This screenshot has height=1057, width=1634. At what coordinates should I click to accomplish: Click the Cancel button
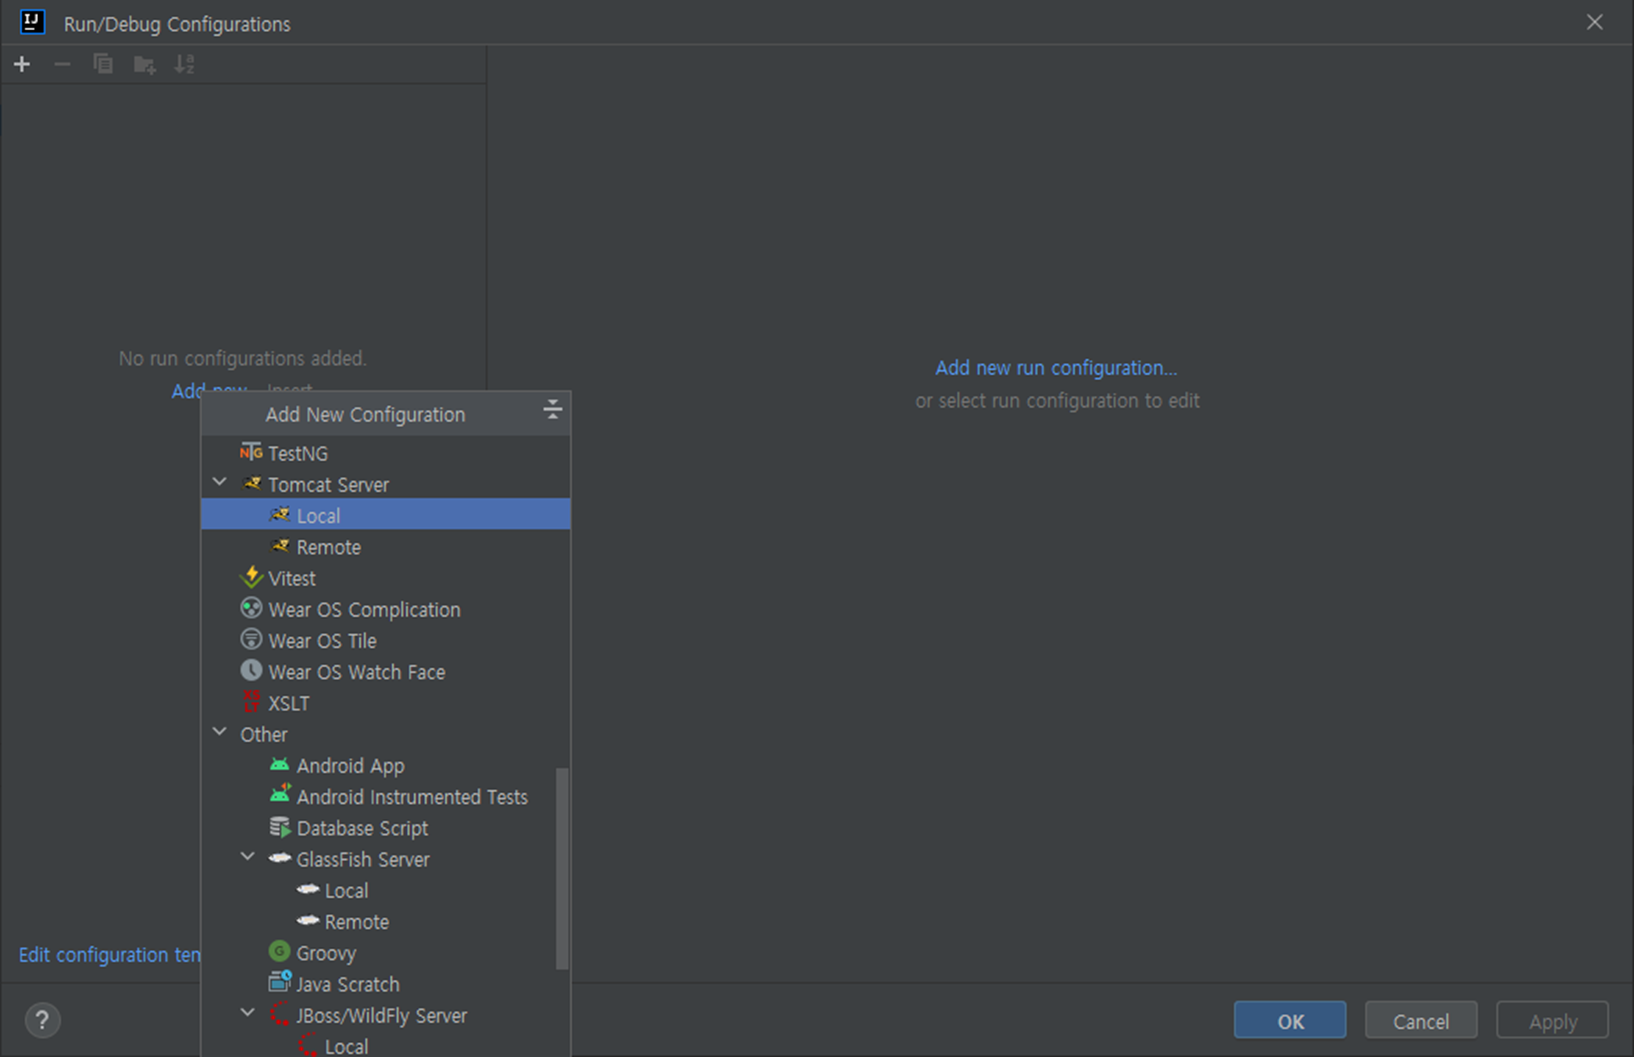[x=1421, y=1021]
